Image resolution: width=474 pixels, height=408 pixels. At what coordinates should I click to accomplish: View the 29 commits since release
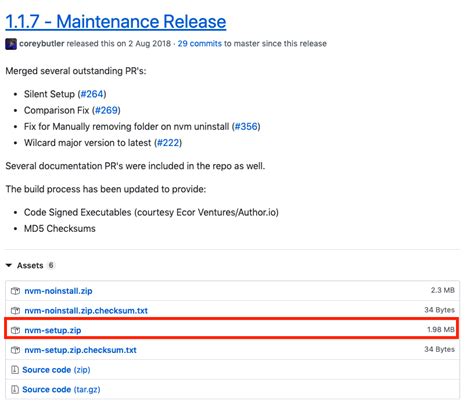tap(199, 44)
